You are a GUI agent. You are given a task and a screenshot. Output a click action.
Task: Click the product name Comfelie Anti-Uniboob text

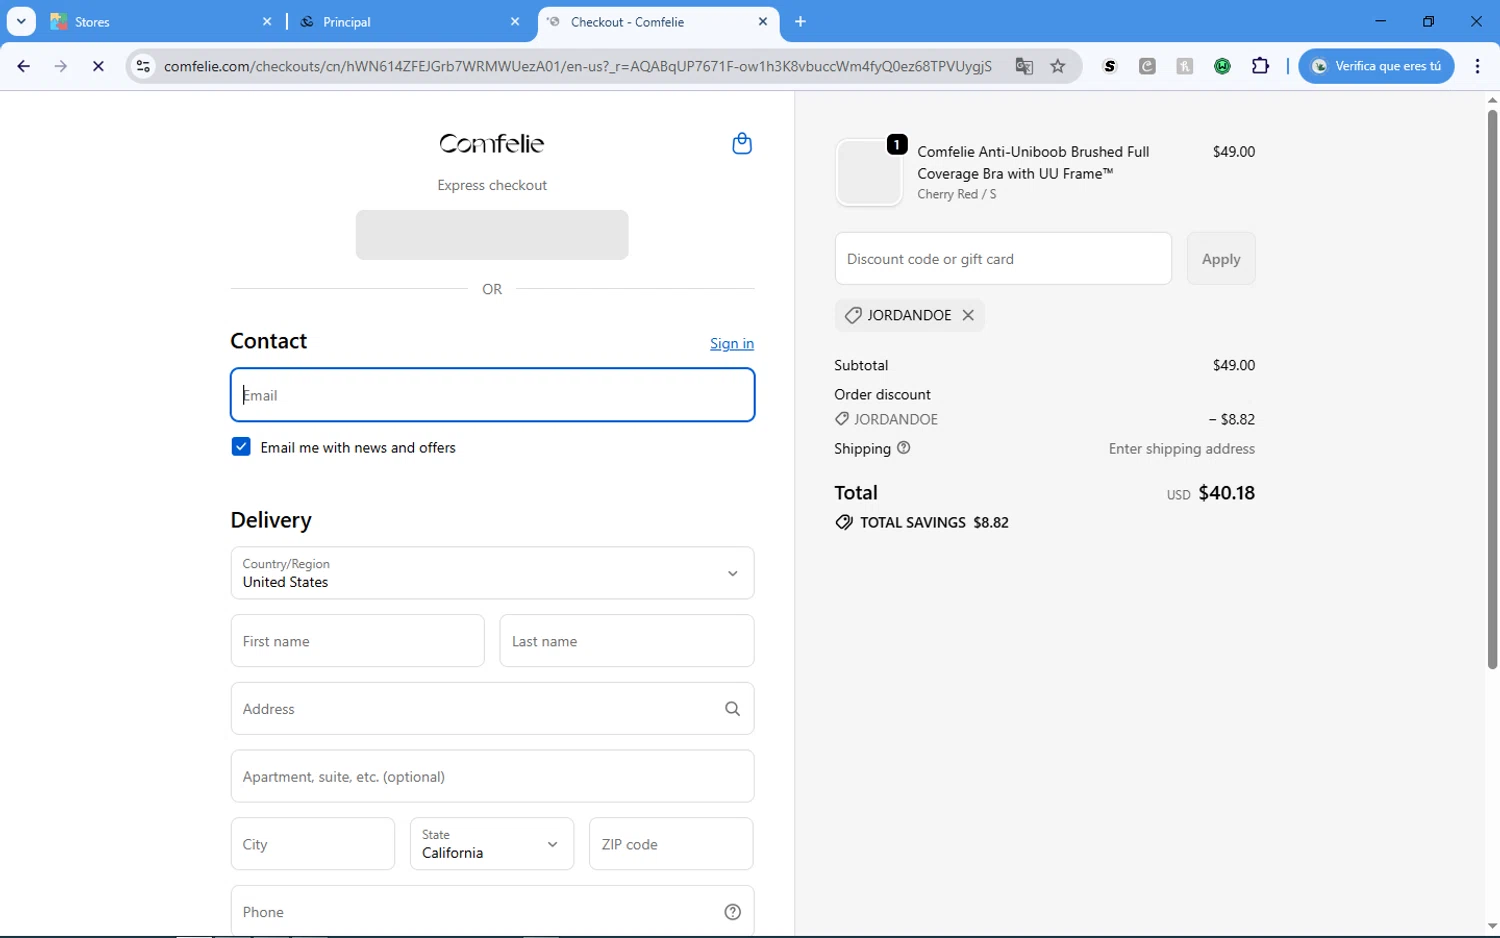pos(1033,162)
